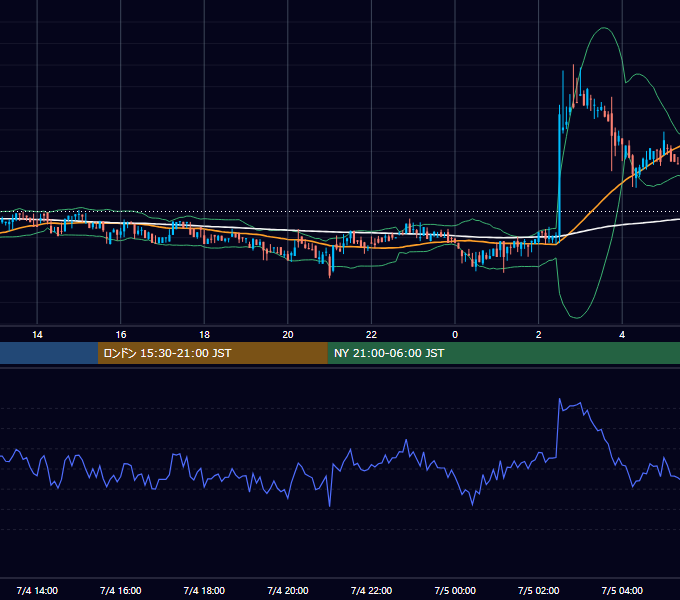Click the '4' hour axis label
The height and width of the screenshot is (600, 680).
click(x=622, y=335)
